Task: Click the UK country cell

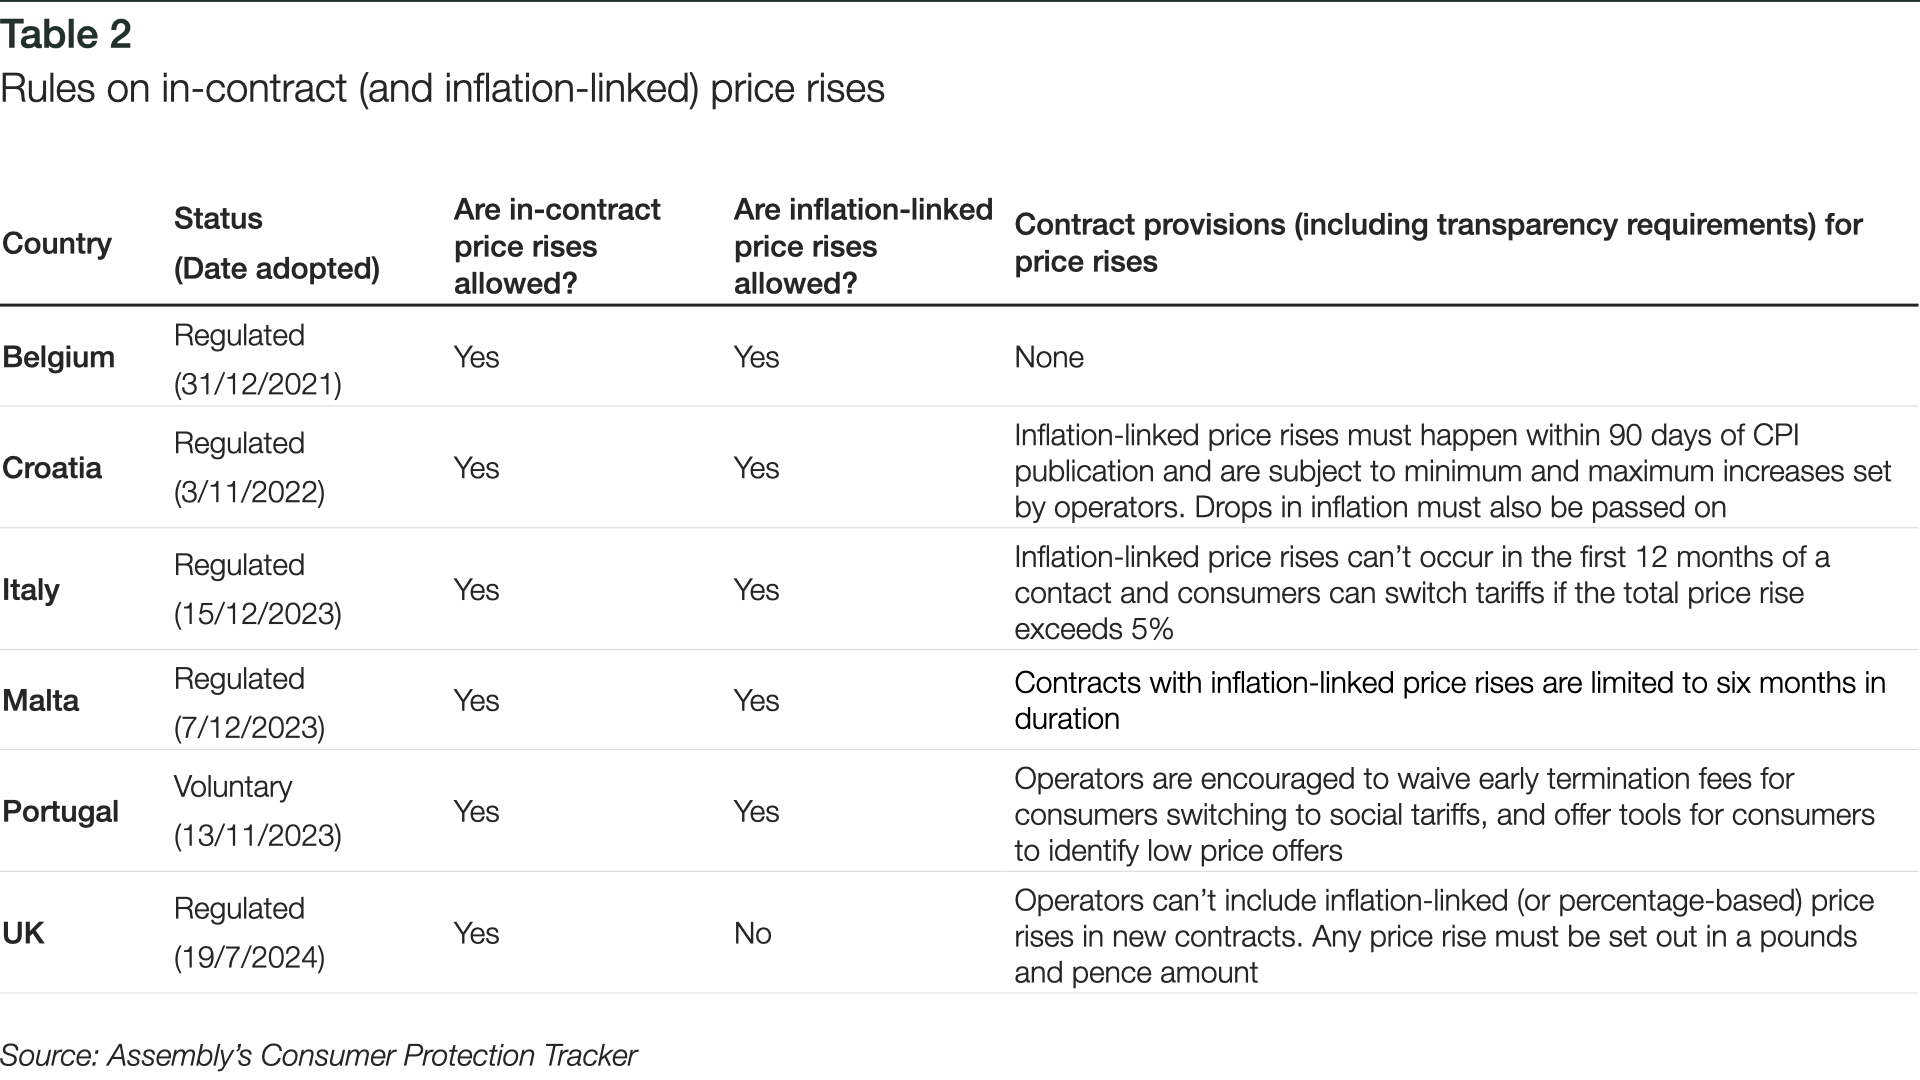Action: pos(23,933)
